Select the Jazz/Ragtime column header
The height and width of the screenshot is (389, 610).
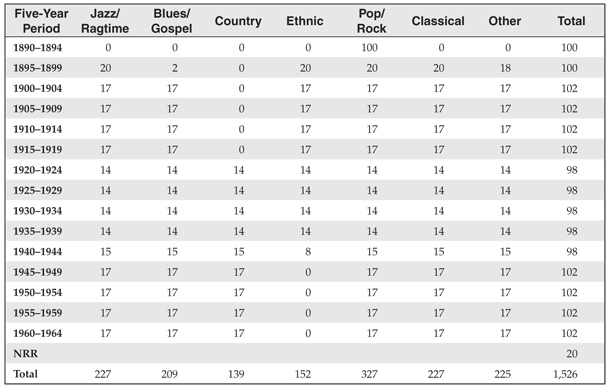(105, 21)
